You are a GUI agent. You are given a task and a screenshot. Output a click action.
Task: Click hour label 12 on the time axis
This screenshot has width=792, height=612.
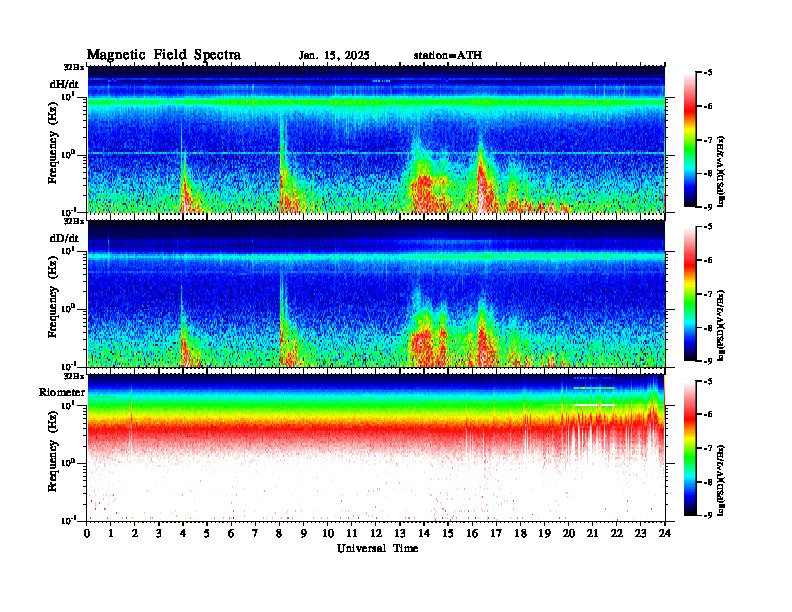(x=376, y=533)
